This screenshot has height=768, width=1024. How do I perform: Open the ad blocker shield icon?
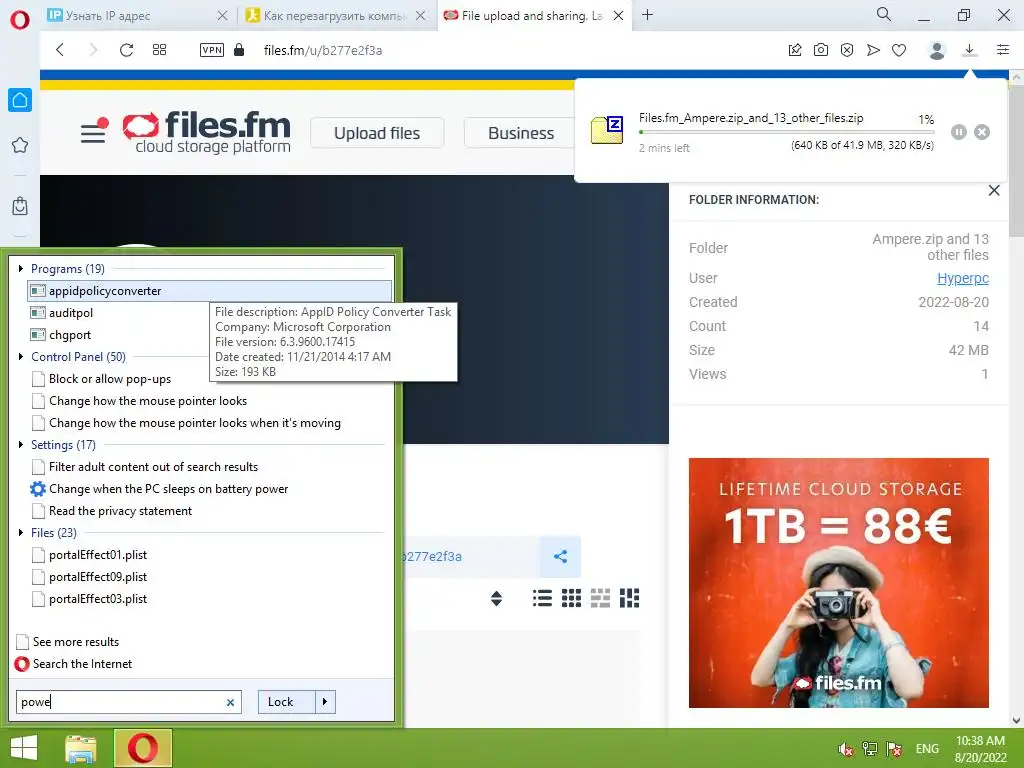pos(847,50)
